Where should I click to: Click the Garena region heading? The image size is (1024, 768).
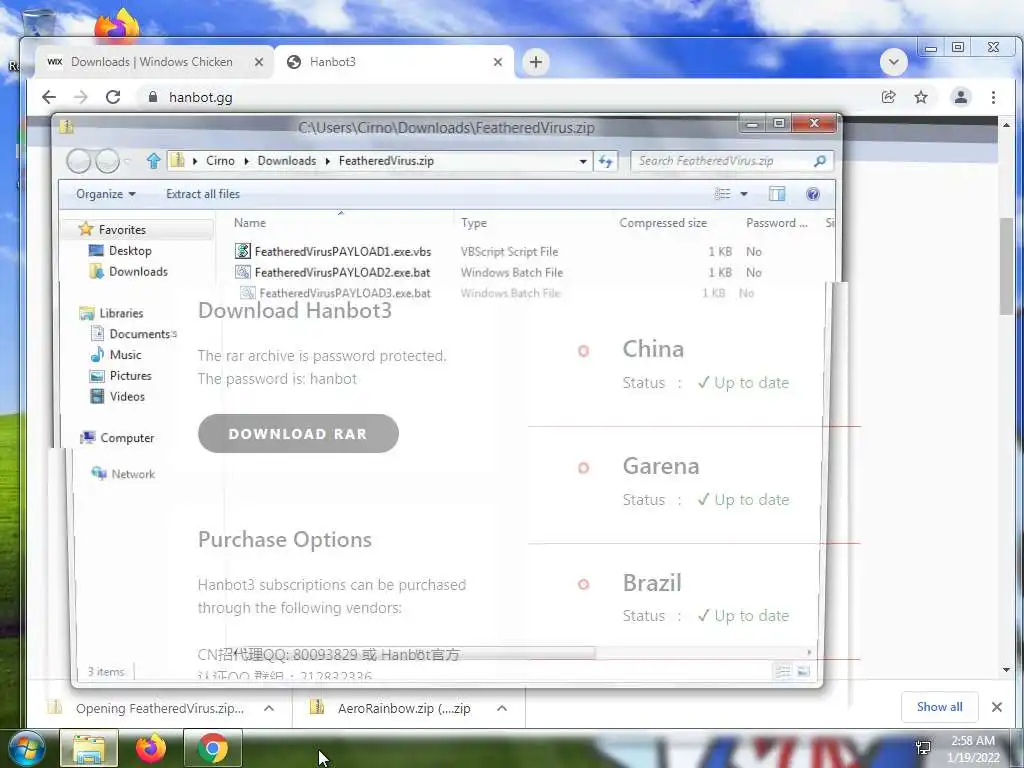(661, 466)
